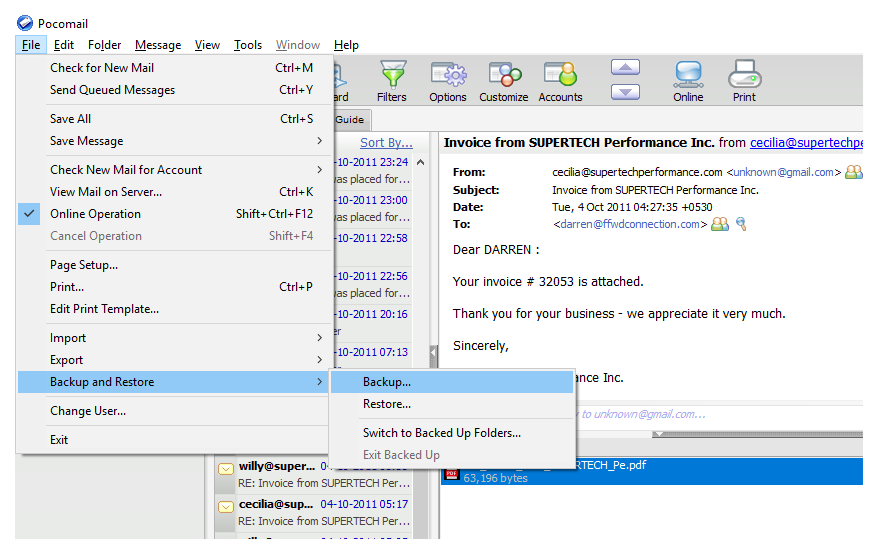Click the message list scroll up arrow
Viewport: 881px width, 551px height.
coord(420,162)
